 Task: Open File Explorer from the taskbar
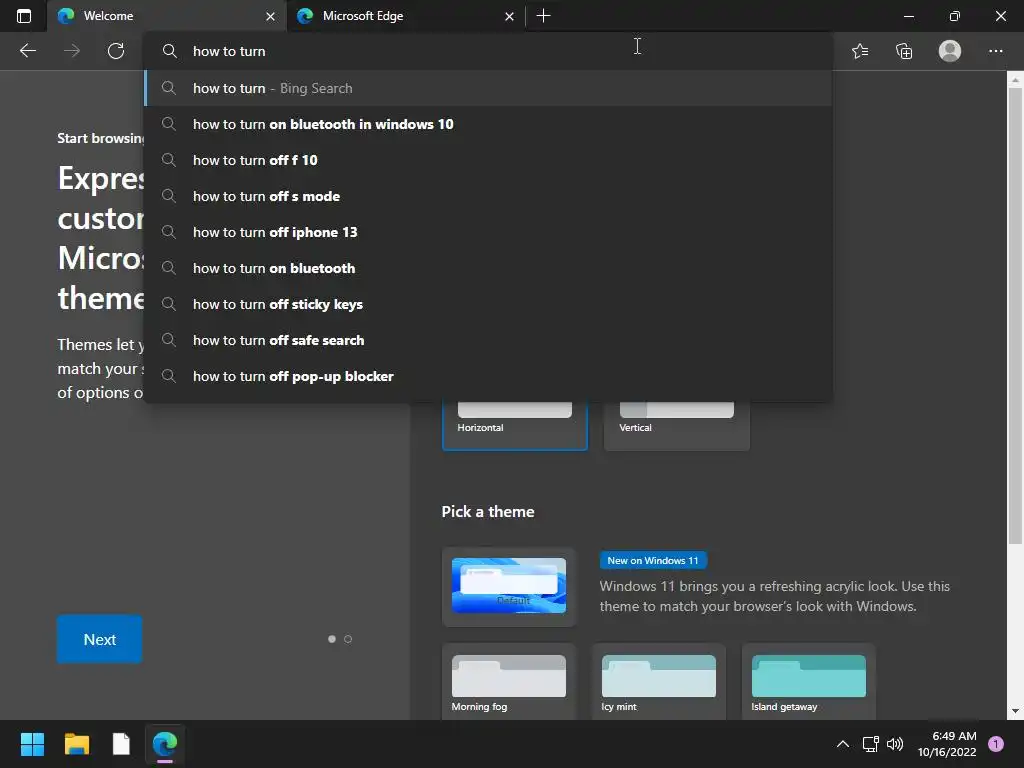pyautogui.click(x=76, y=744)
